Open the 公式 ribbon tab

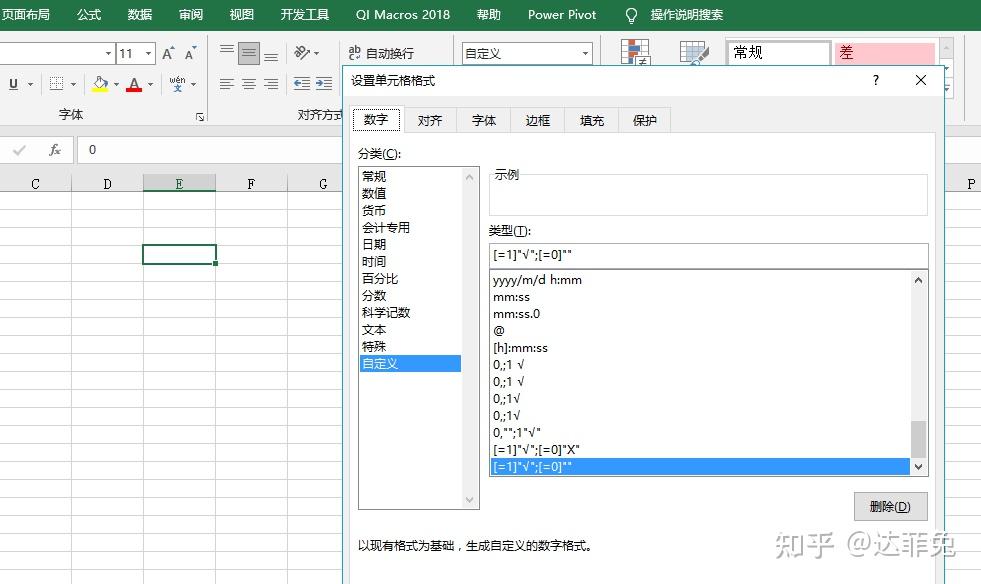89,14
